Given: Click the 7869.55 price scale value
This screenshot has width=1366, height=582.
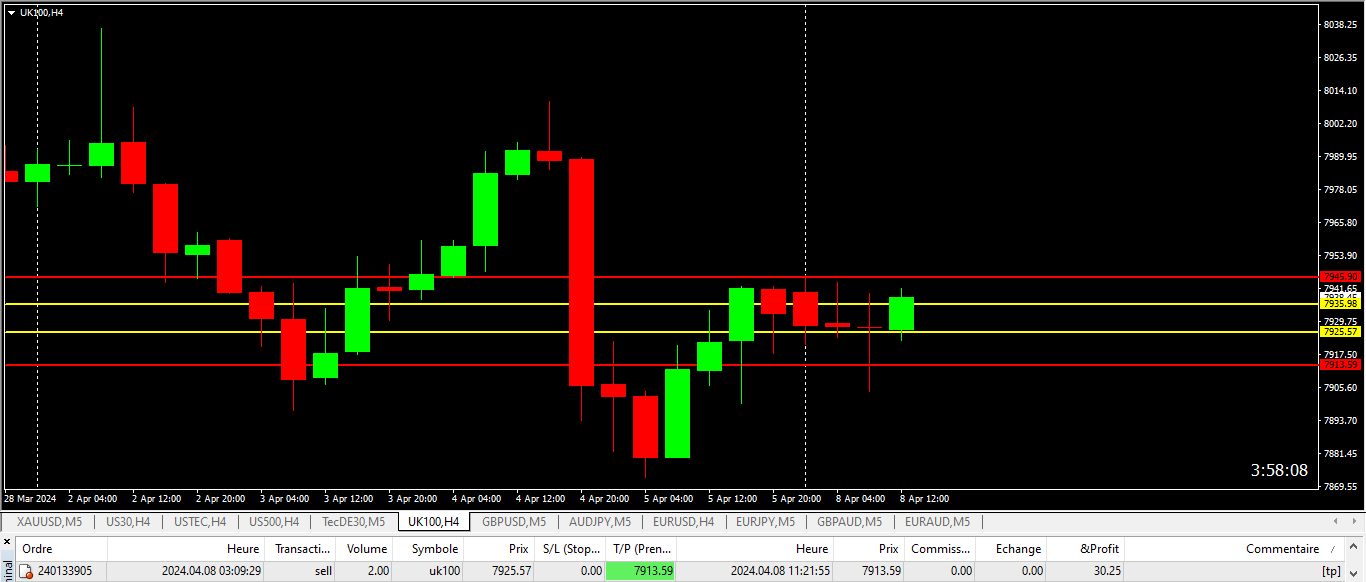Looking at the screenshot, I should [1340, 486].
